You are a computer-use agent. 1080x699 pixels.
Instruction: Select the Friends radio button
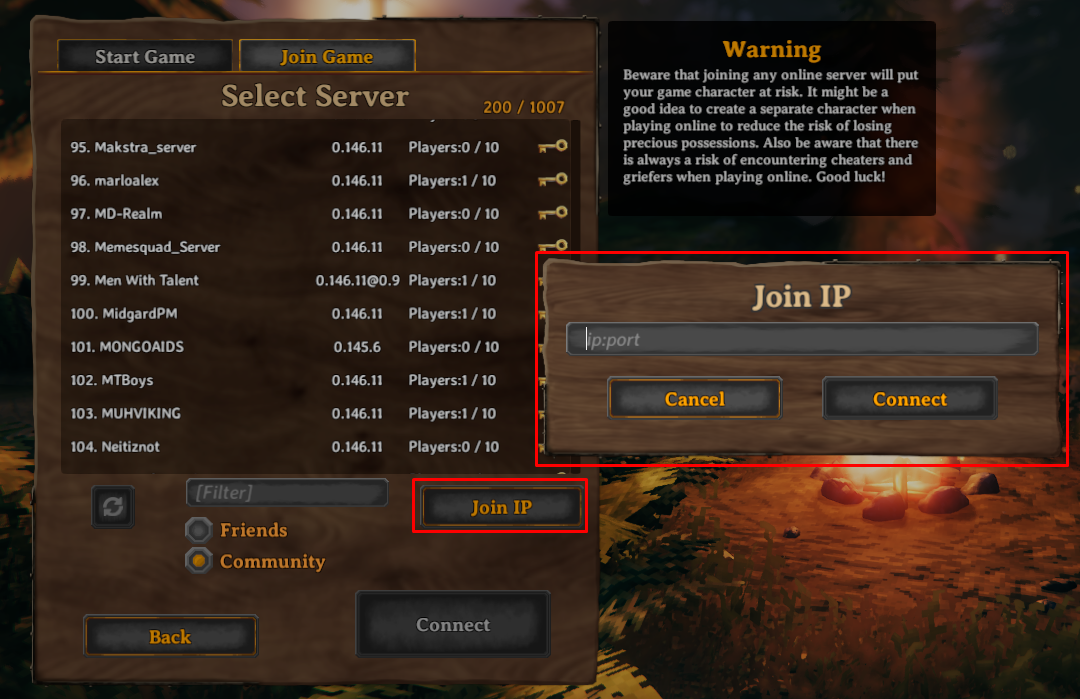198,530
